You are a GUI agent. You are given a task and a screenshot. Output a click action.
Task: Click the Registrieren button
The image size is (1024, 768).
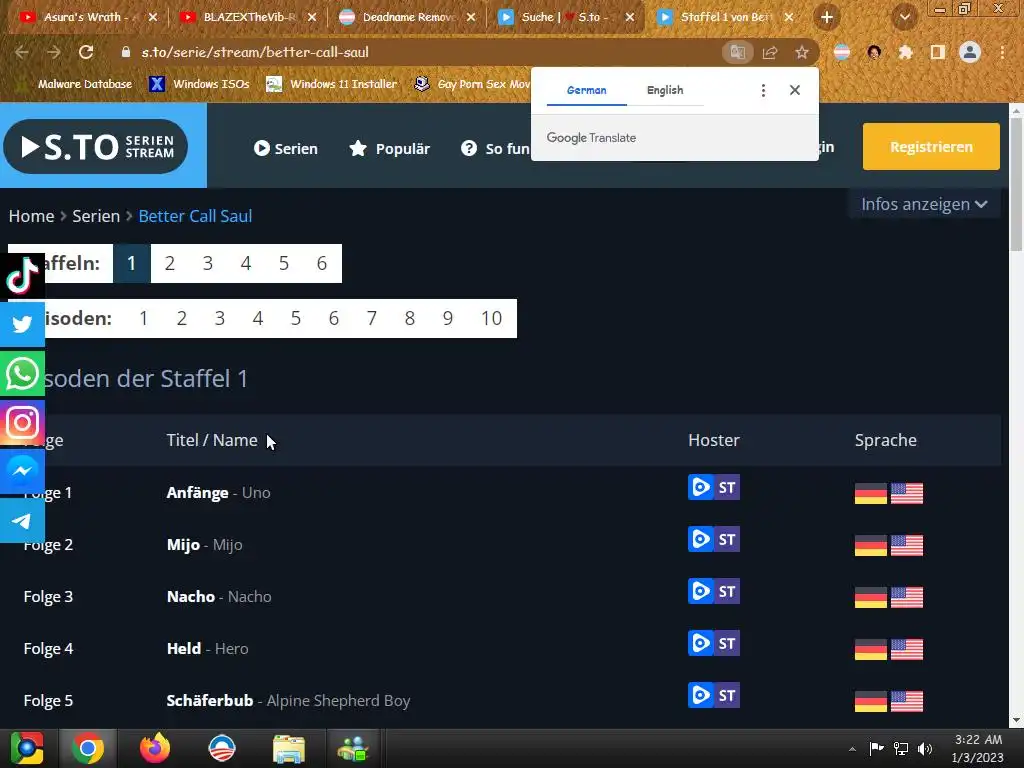pos(931,146)
